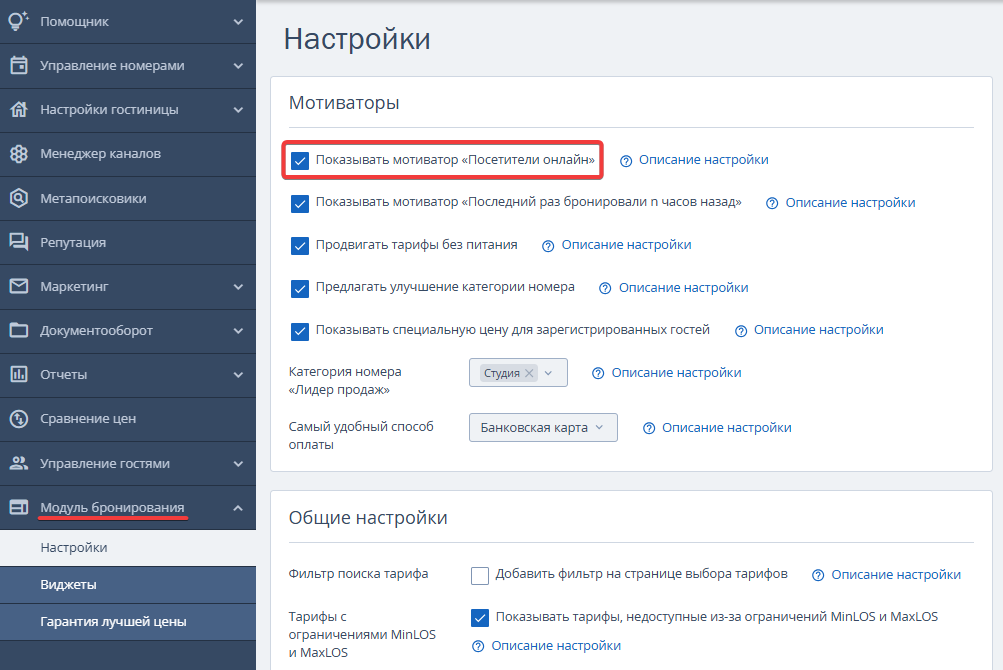Collapse the Модуль бронирования section arrow
The width and height of the screenshot is (1003, 670).
pyautogui.click(x=238, y=507)
